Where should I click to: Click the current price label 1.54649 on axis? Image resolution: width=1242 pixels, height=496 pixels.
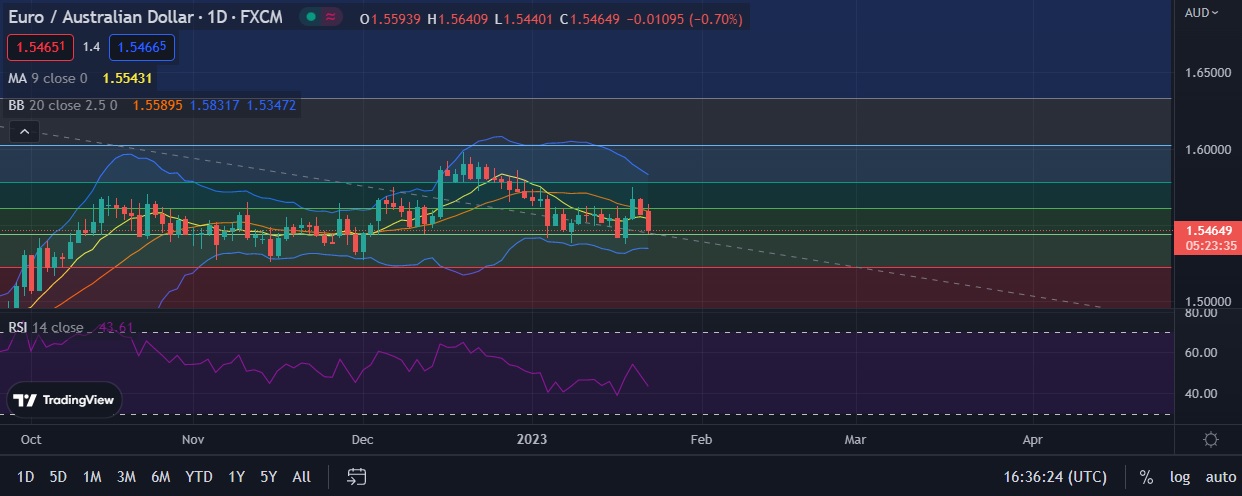pos(1205,230)
